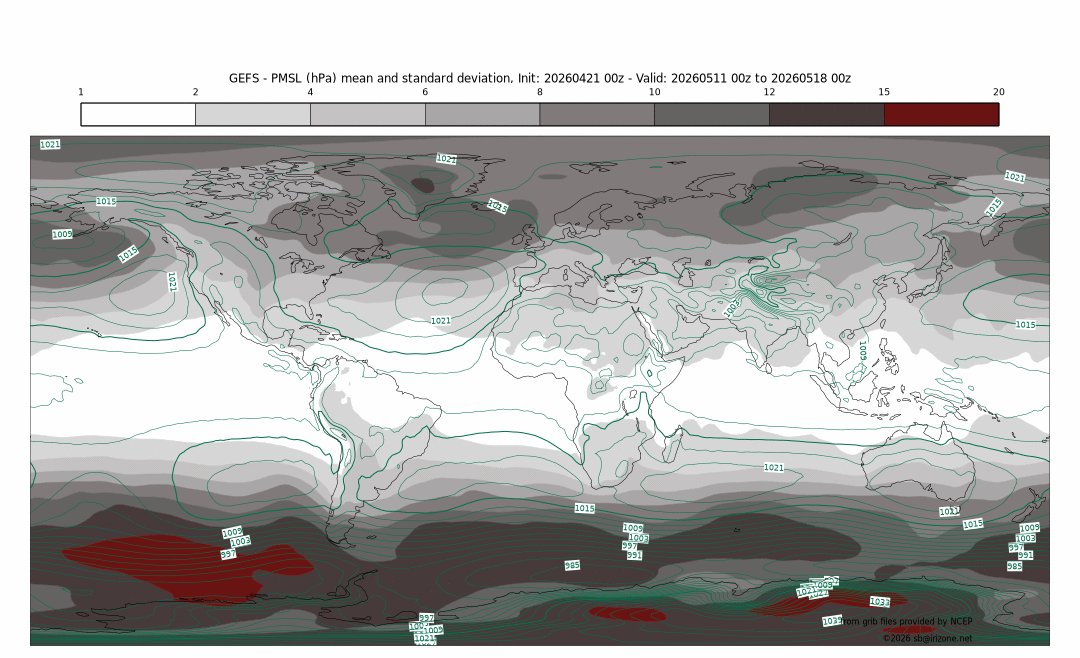Click the 10–12 dark gray colorbar segment

[x=711, y=114]
